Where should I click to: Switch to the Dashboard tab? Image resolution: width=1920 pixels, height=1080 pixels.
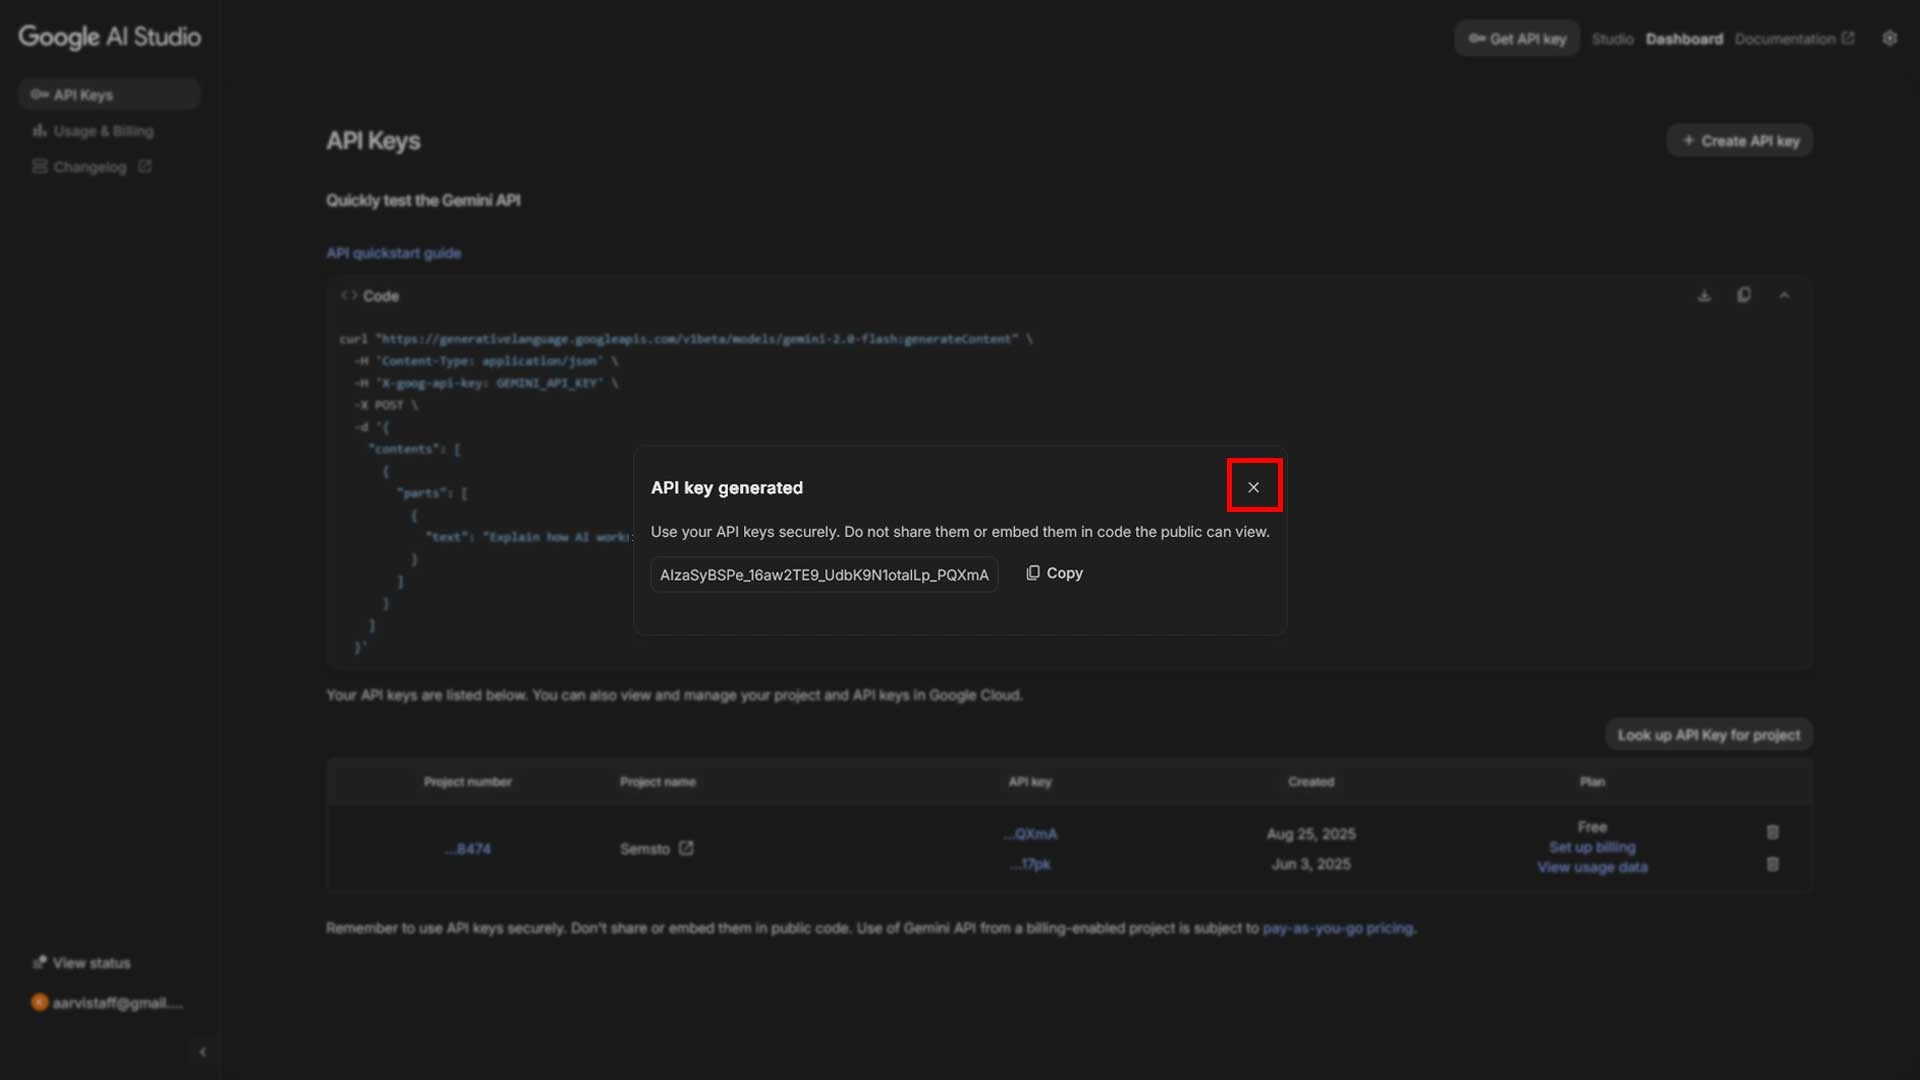point(1684,39)
